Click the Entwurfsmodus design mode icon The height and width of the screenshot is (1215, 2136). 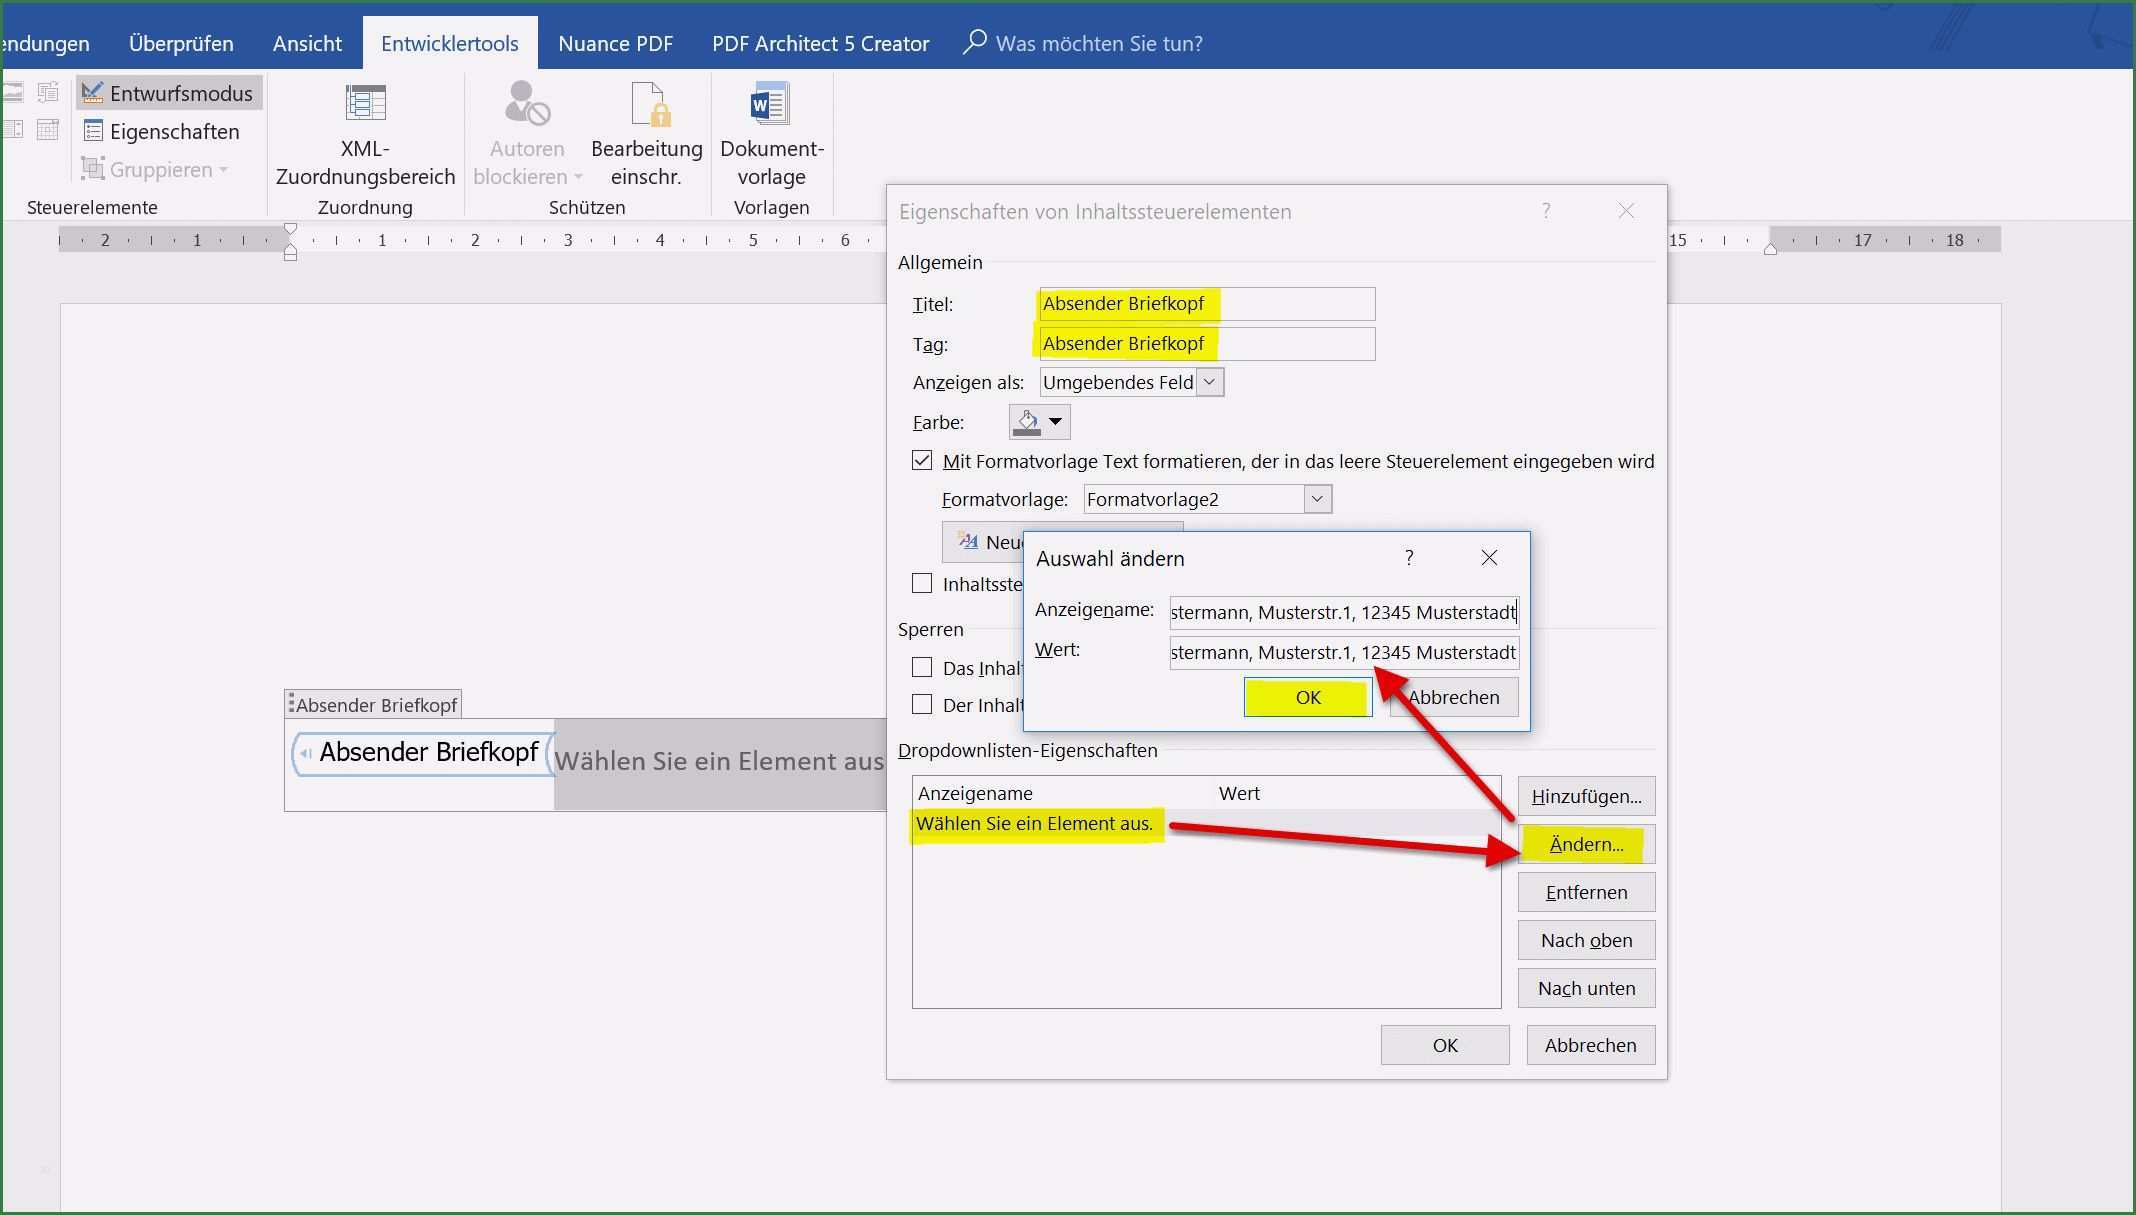coord(93,93)
